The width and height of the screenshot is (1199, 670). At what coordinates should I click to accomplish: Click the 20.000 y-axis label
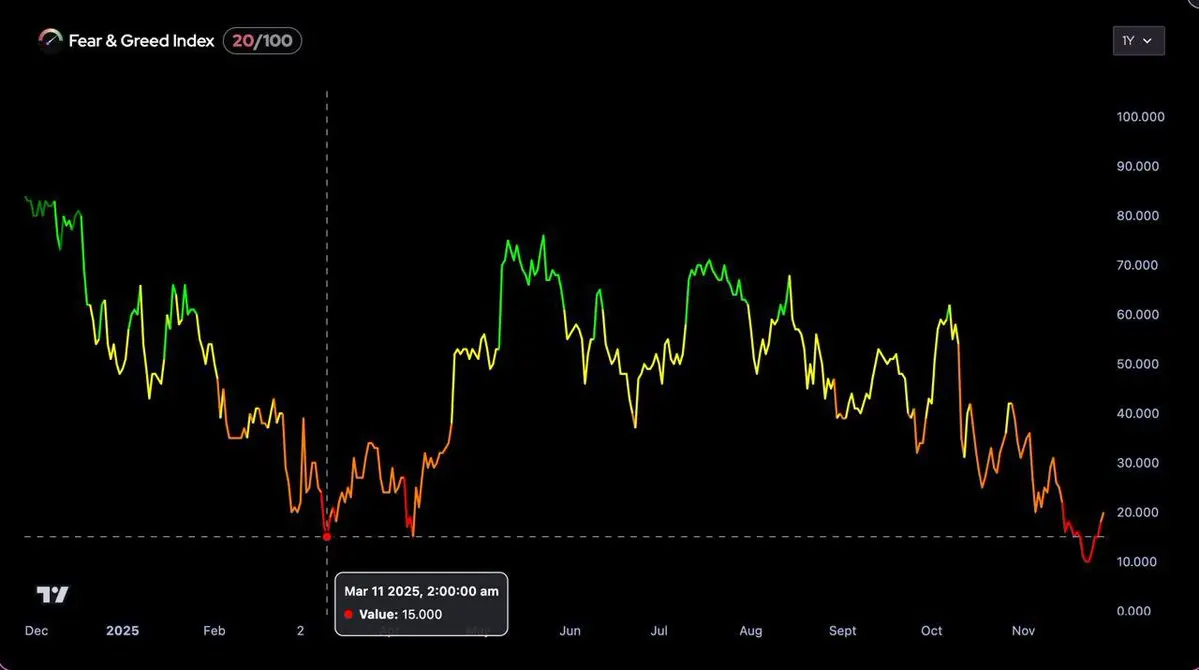click(x=1137, y=512)
